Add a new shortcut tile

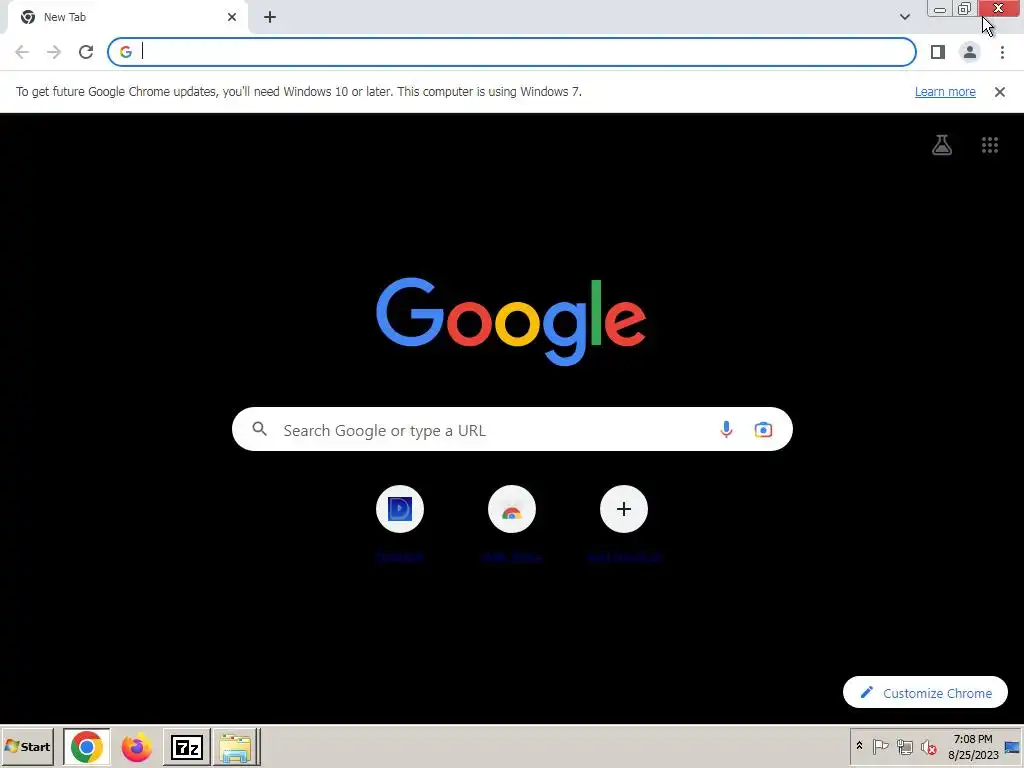624,509
